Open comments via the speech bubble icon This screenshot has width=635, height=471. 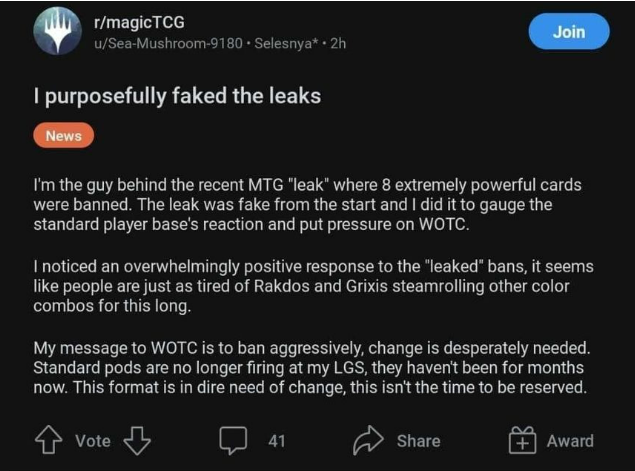[x=233, y=440]
